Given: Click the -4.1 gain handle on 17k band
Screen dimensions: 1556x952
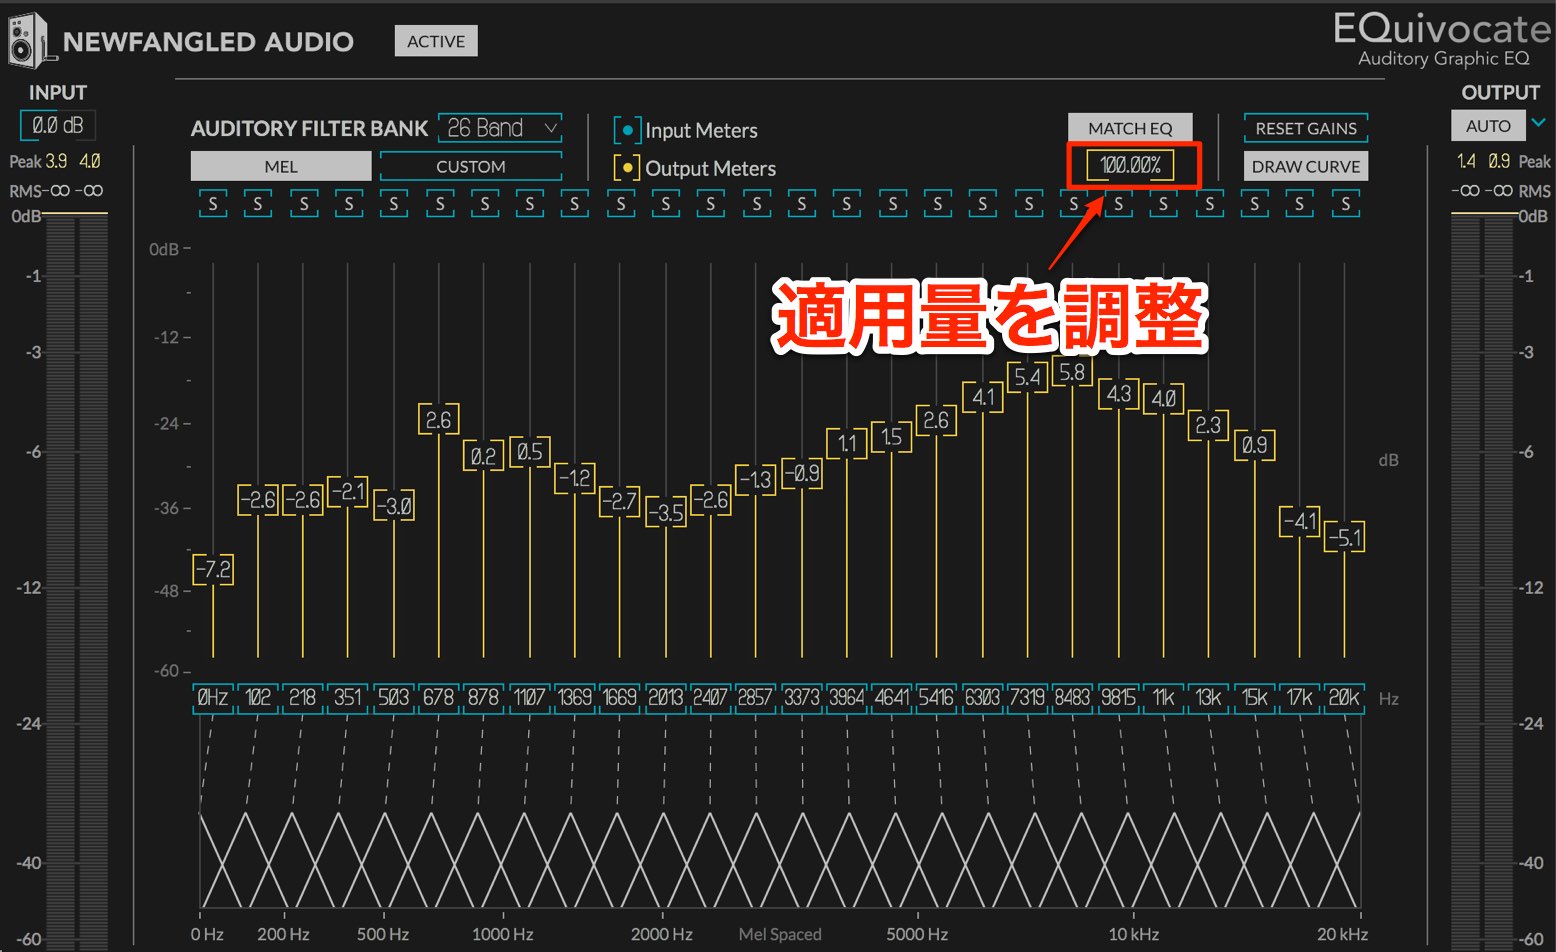Looking at the screenshot, I should pyautogui.click(x=1300, y=521).
